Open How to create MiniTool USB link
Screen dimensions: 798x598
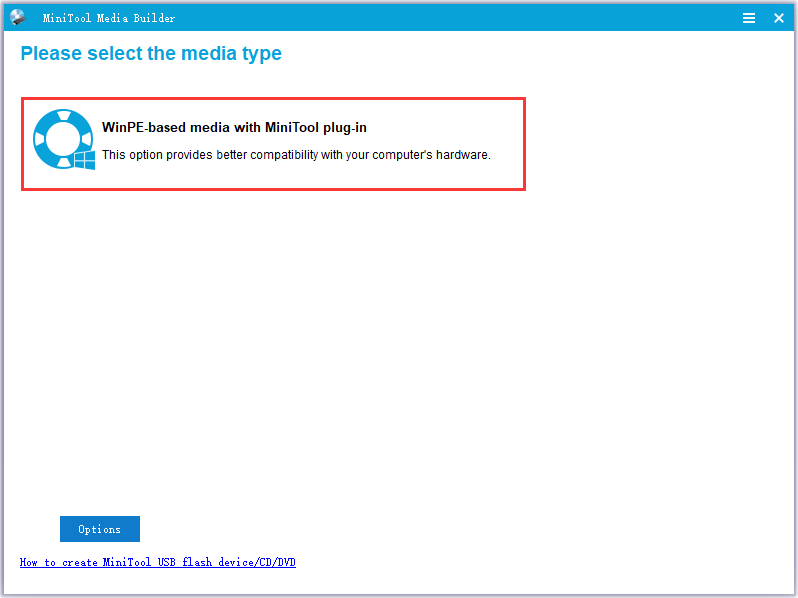(x=158, y=562)
